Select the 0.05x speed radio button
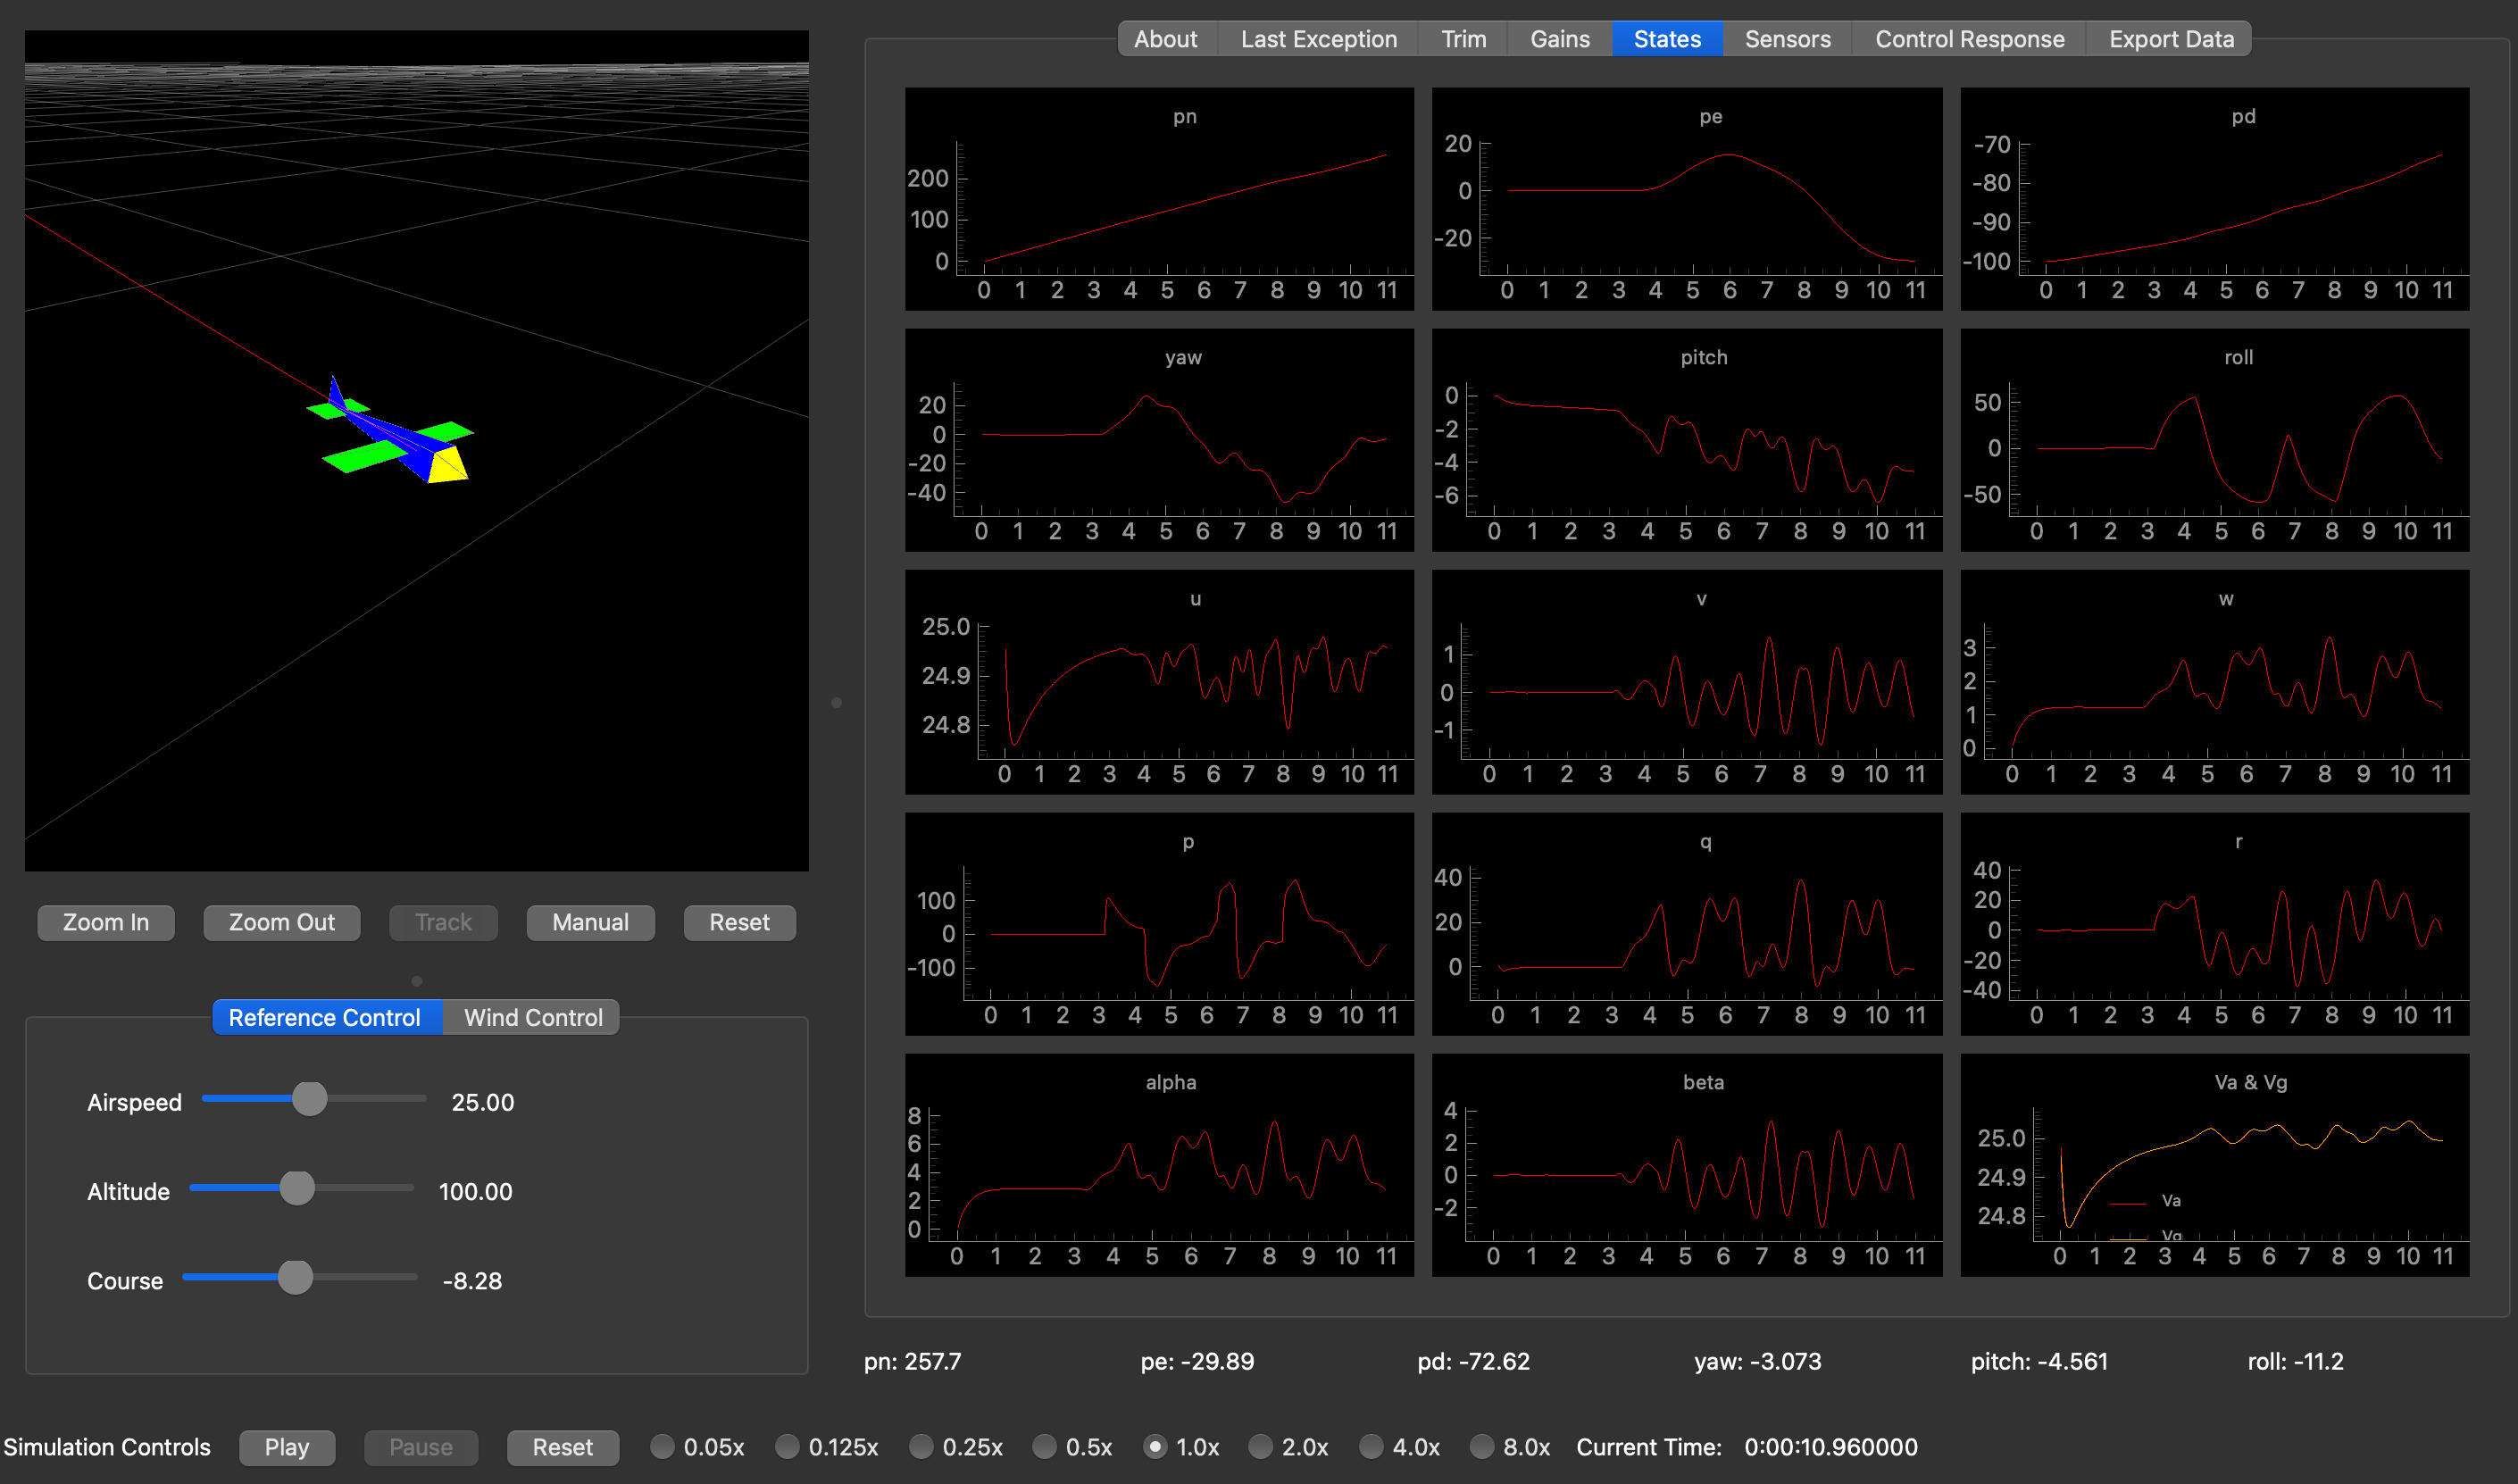2518x1484 pixels. [662, 1447]
